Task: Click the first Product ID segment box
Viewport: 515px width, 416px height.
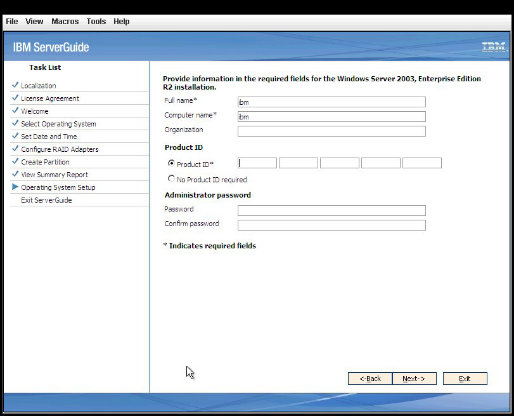Action: pos(257,163)
